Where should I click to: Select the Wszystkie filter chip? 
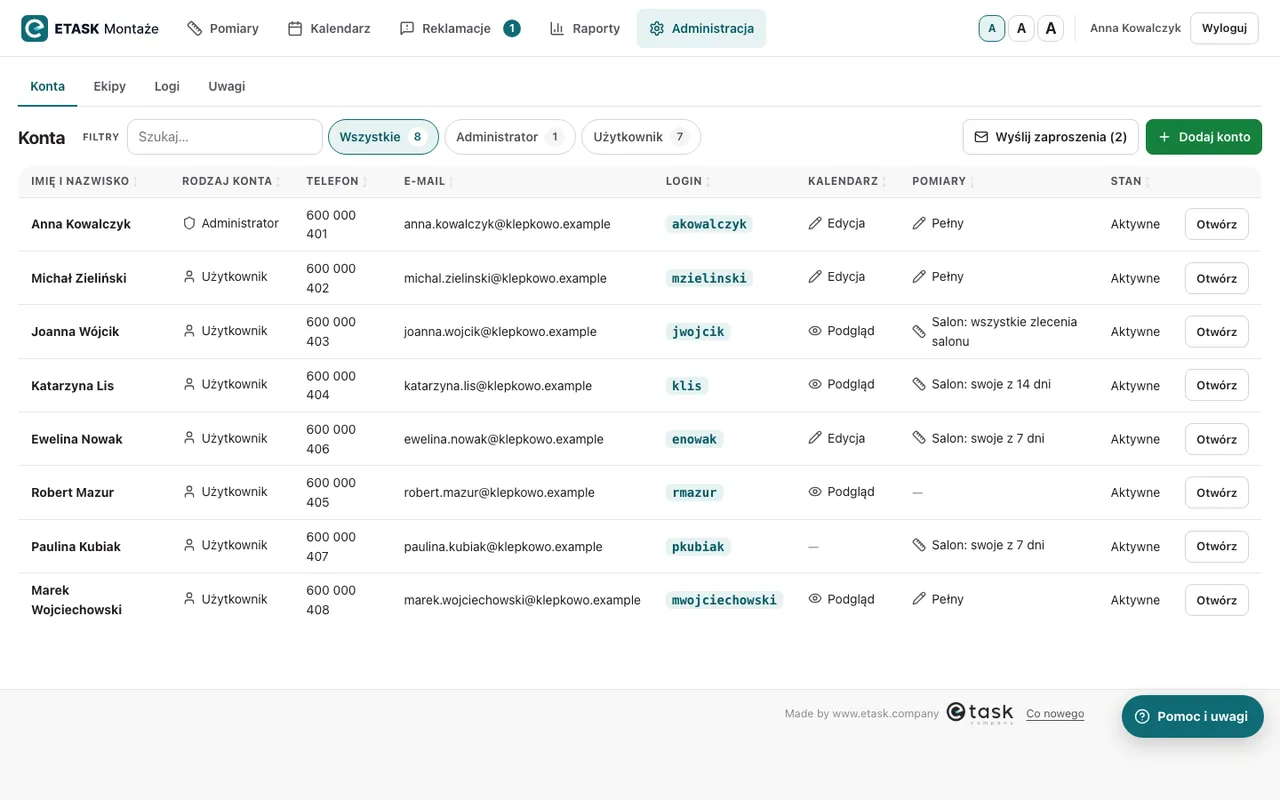click(383, 137)
